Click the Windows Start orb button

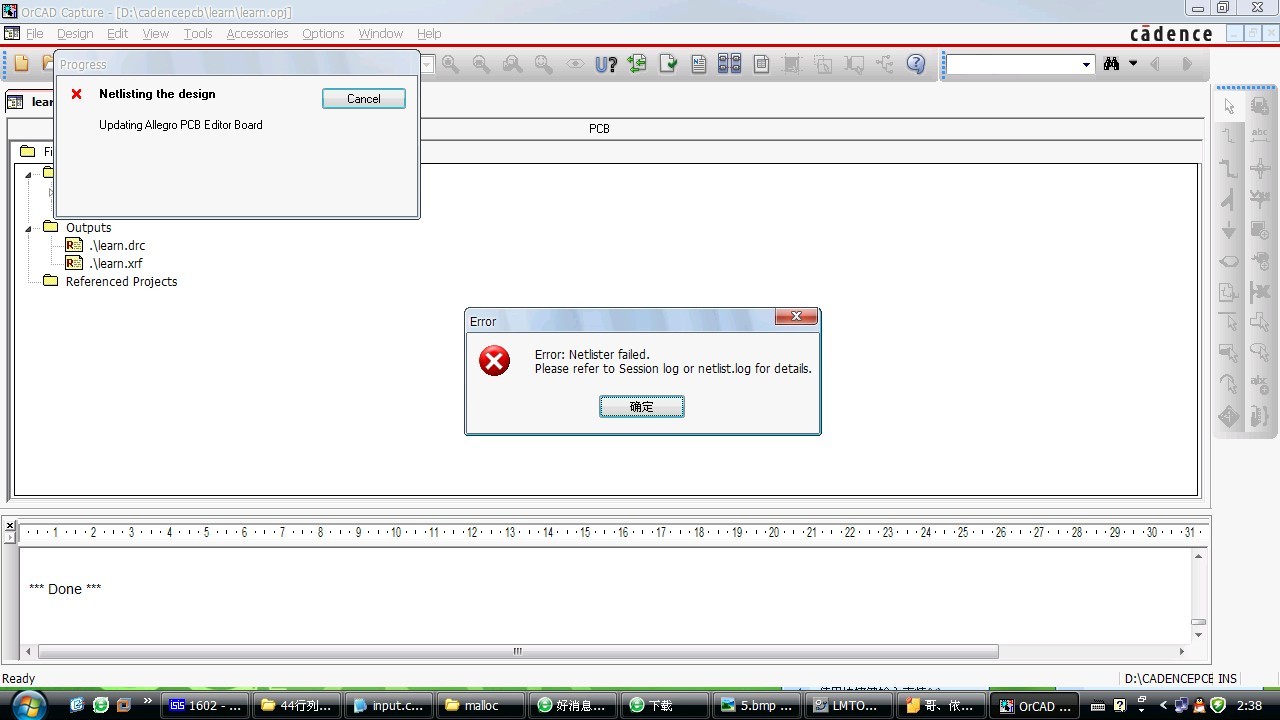coord(30,704)
